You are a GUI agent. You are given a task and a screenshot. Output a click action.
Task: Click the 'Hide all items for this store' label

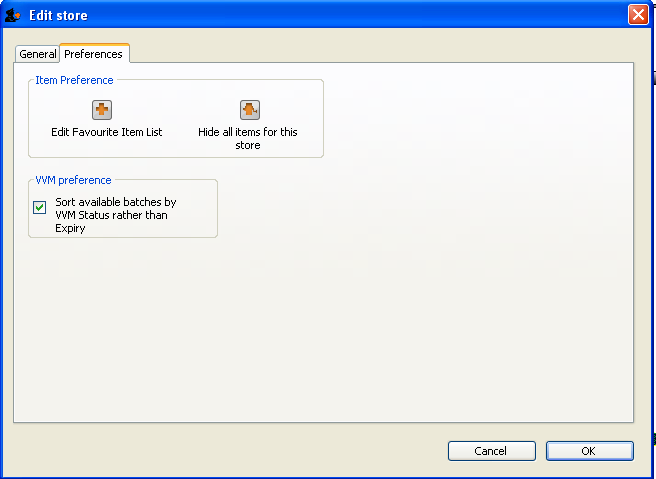248,138
